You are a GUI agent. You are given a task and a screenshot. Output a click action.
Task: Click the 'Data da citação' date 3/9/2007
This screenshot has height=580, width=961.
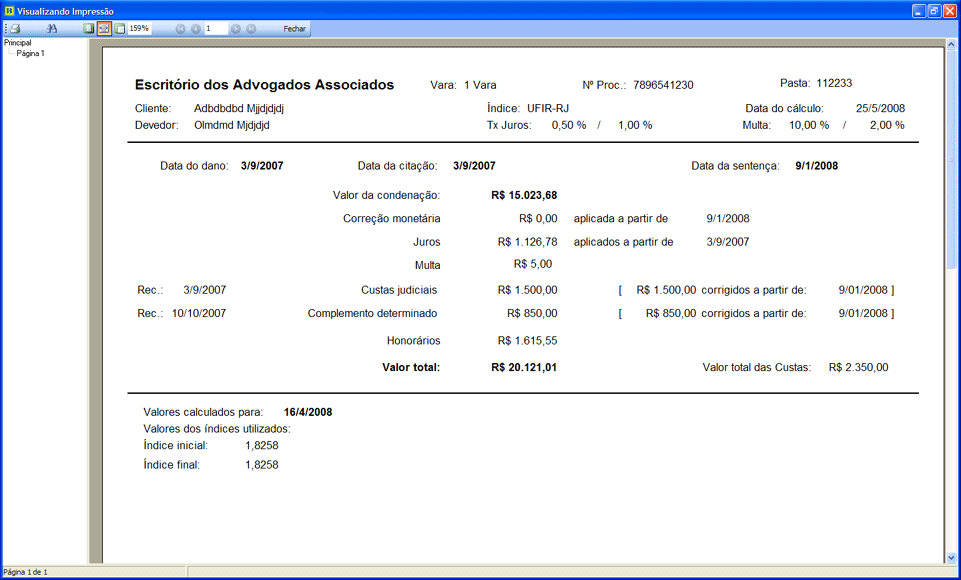474,166
